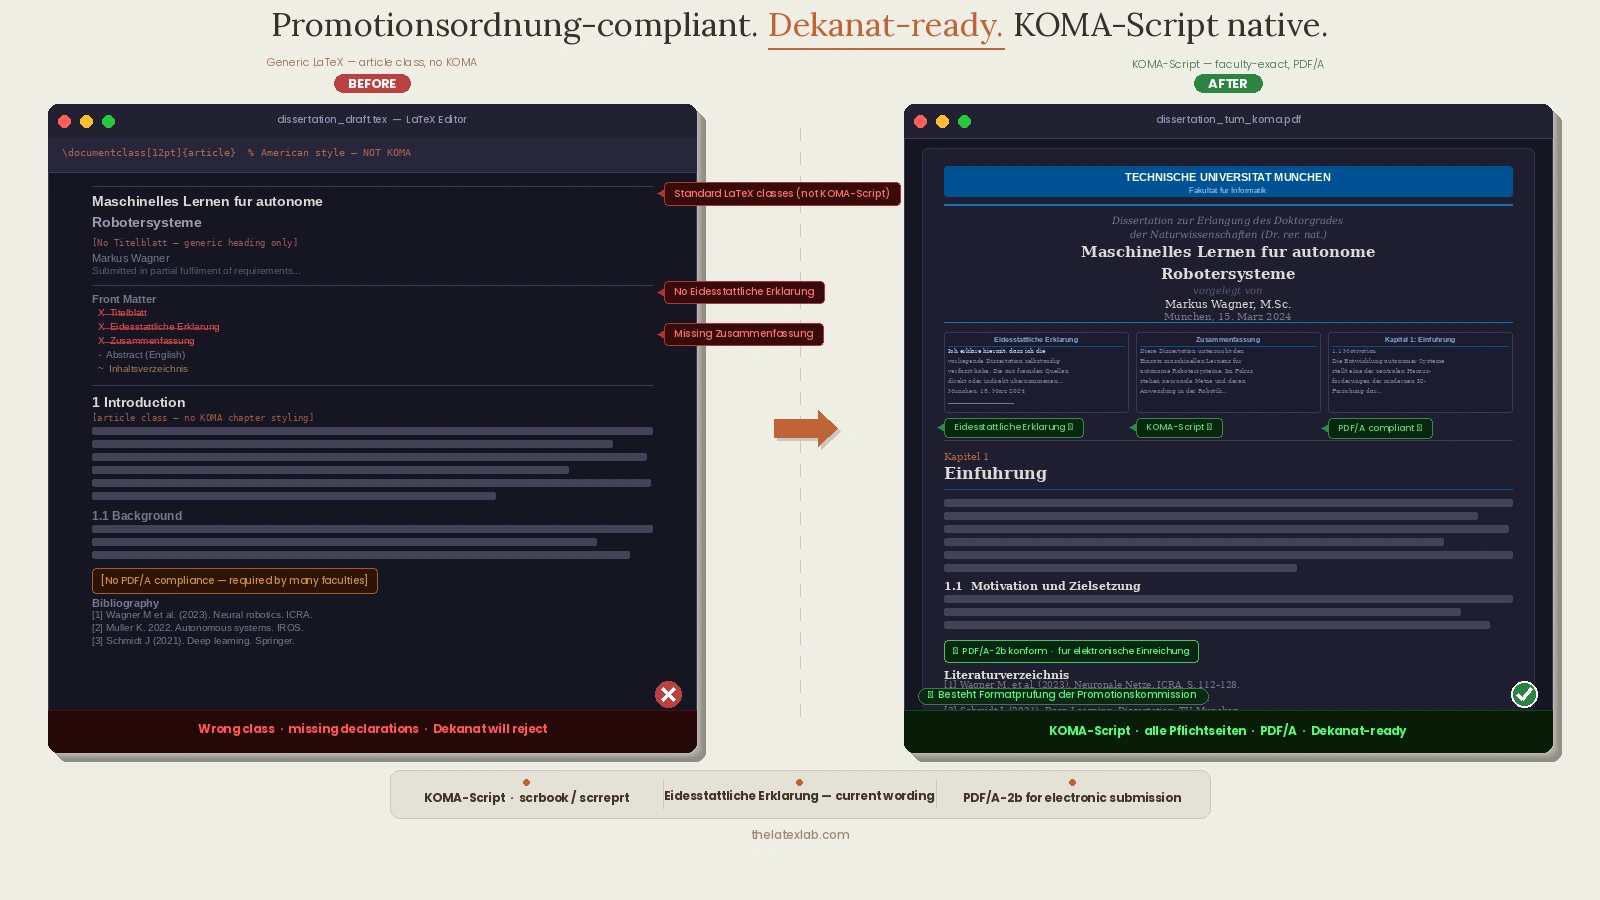
Task: Click the blue Technische Universitat Munchen banner
Action: coord(1228,181)
